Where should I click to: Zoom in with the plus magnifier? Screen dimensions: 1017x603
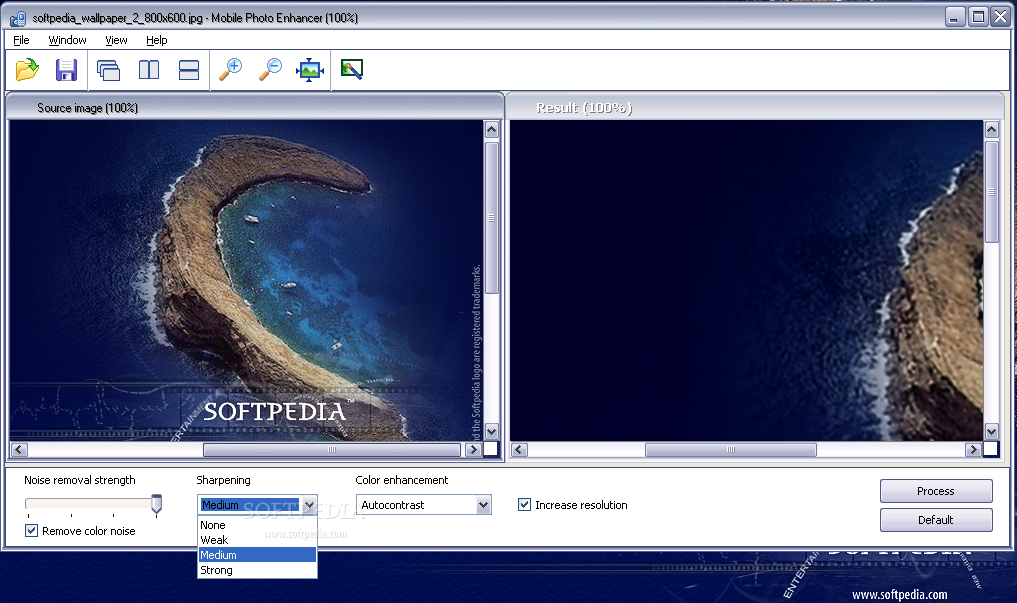point(230,69)
